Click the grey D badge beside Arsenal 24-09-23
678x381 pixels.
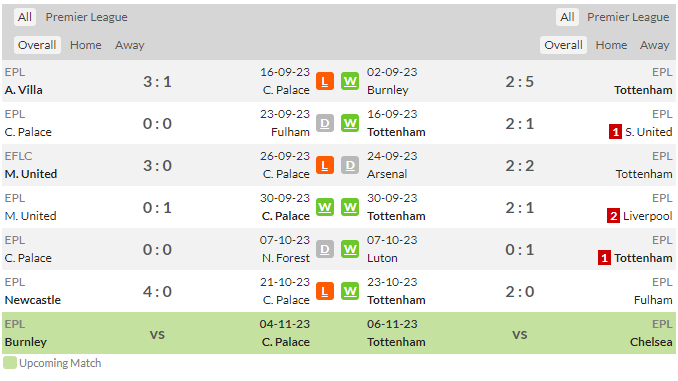350,165
